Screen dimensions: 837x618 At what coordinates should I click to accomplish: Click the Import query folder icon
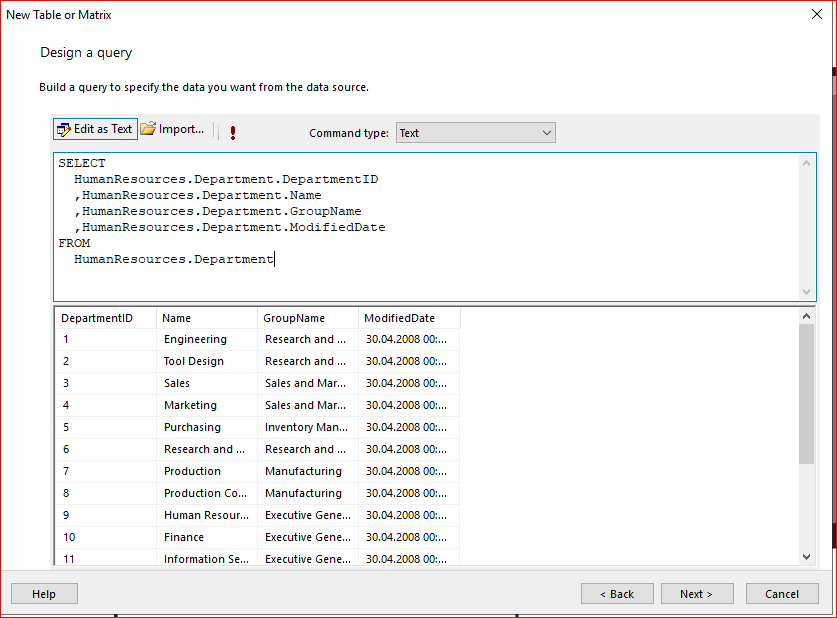(x=148, y=130)
